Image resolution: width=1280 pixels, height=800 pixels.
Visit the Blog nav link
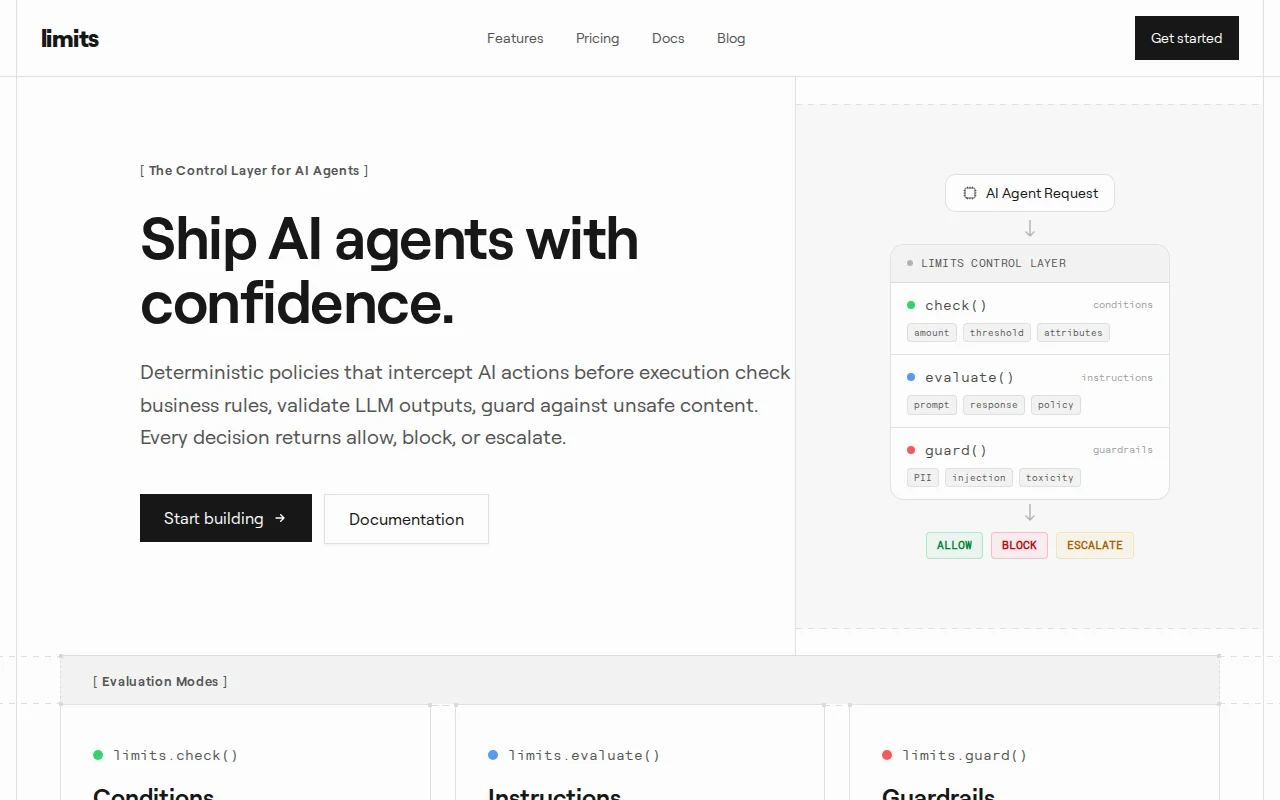click(x=731, y=38)
